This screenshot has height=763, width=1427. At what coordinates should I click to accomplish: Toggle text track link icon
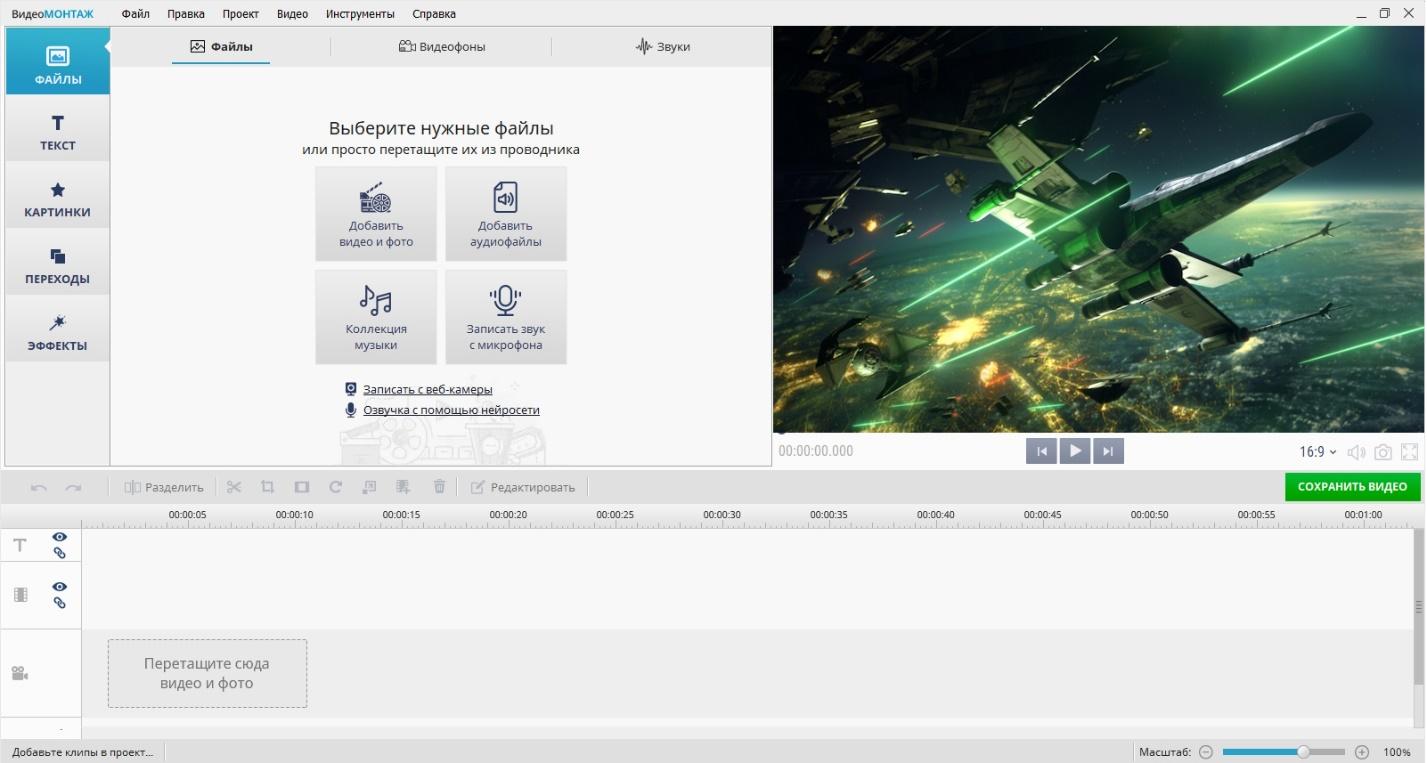click(60, 552)
